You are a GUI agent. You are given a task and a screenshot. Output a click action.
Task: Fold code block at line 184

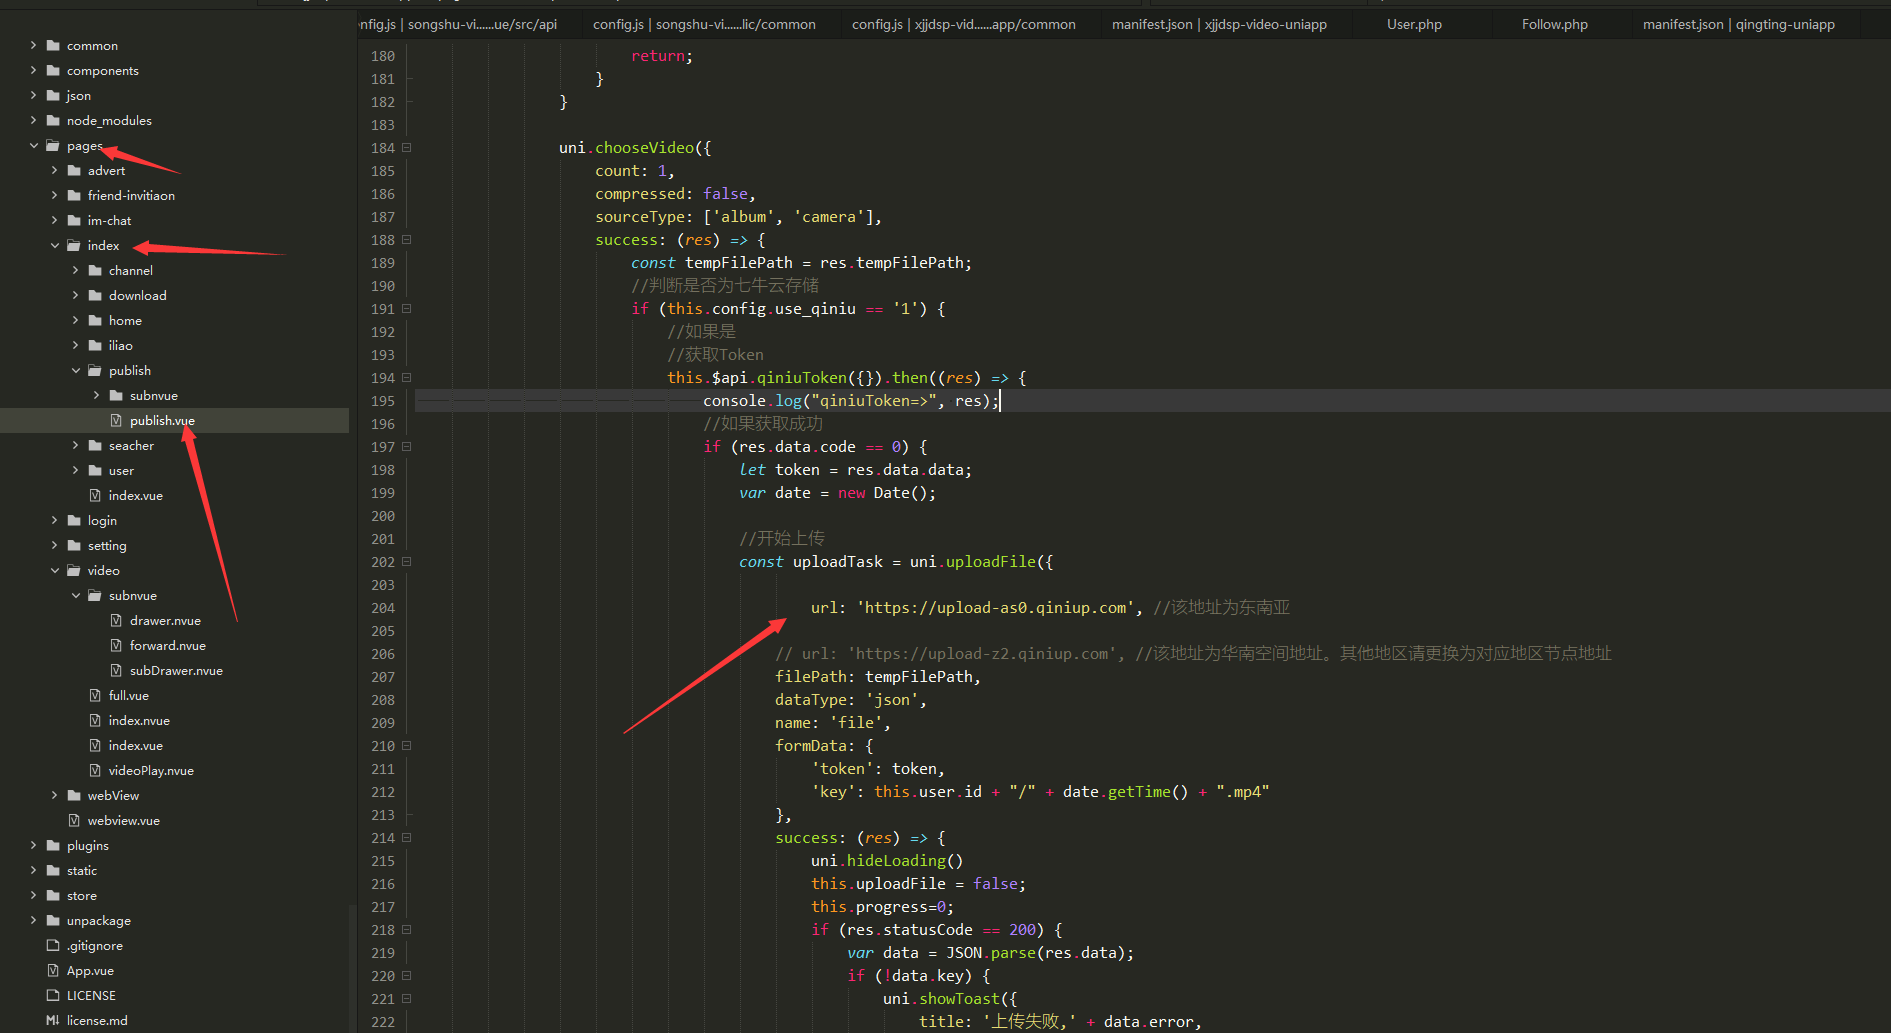(x=406, y=148)
